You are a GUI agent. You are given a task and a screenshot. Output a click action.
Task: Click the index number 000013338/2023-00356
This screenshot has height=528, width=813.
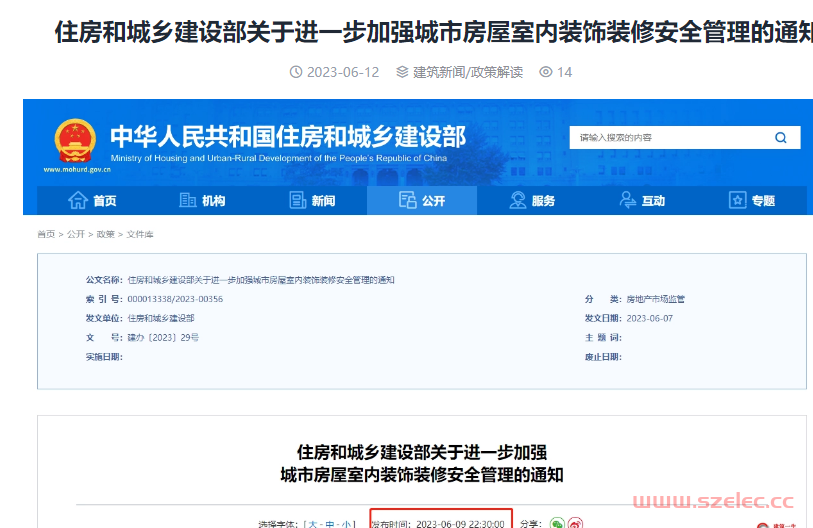click(x=175, y=299)
